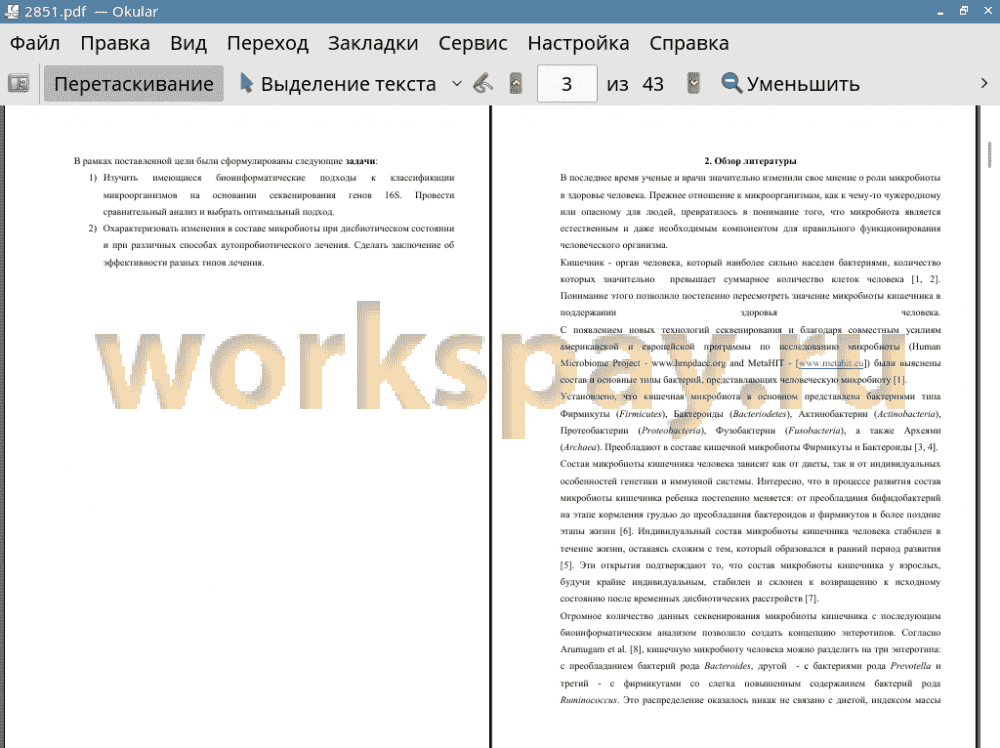Click the bold word "задачи" on the left page
The height and width of the screenshot is (748, 1000).
click(x=360, y=161)
